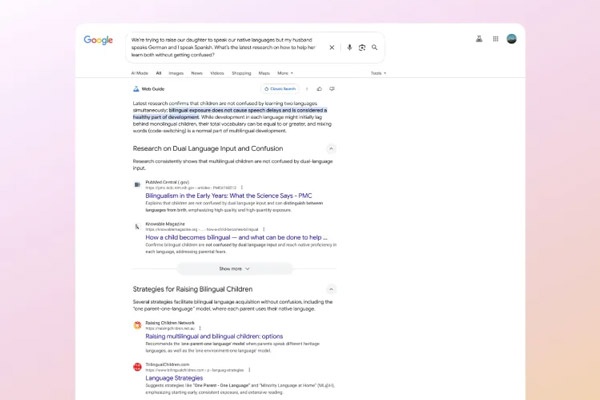Click the magnifying glass search icon
This screenshot has width=600, height=400.
(375, 47)
